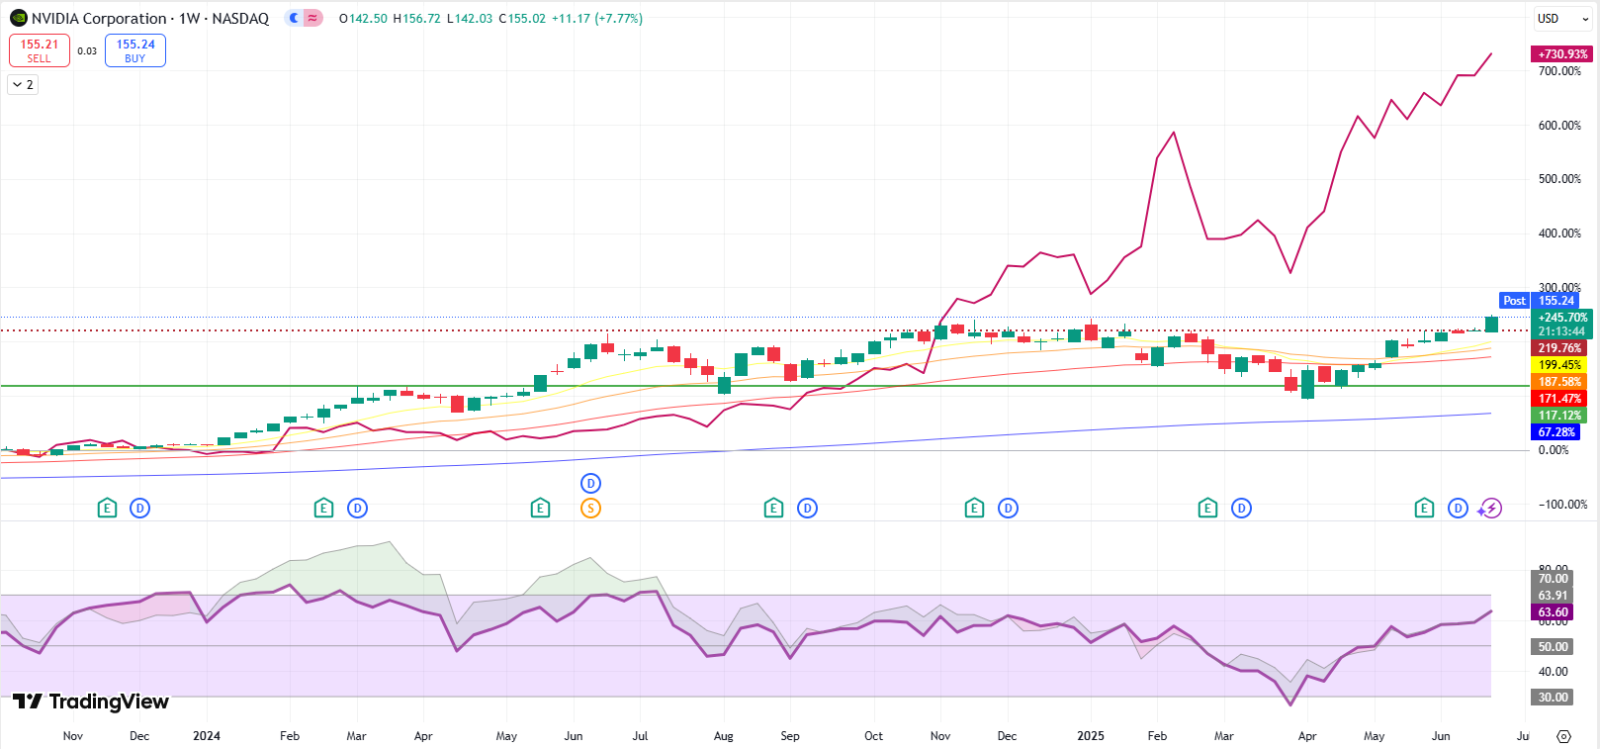Click the 50.00 RSI midline label
This screenshot has height=749, width=1600.
coord(1552,647)
